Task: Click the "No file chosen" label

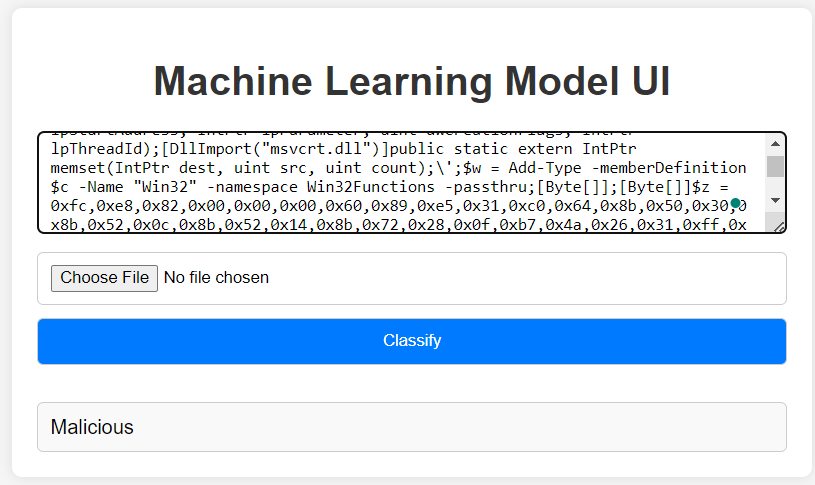Action: pyautogui.click(x=216, y=277)
